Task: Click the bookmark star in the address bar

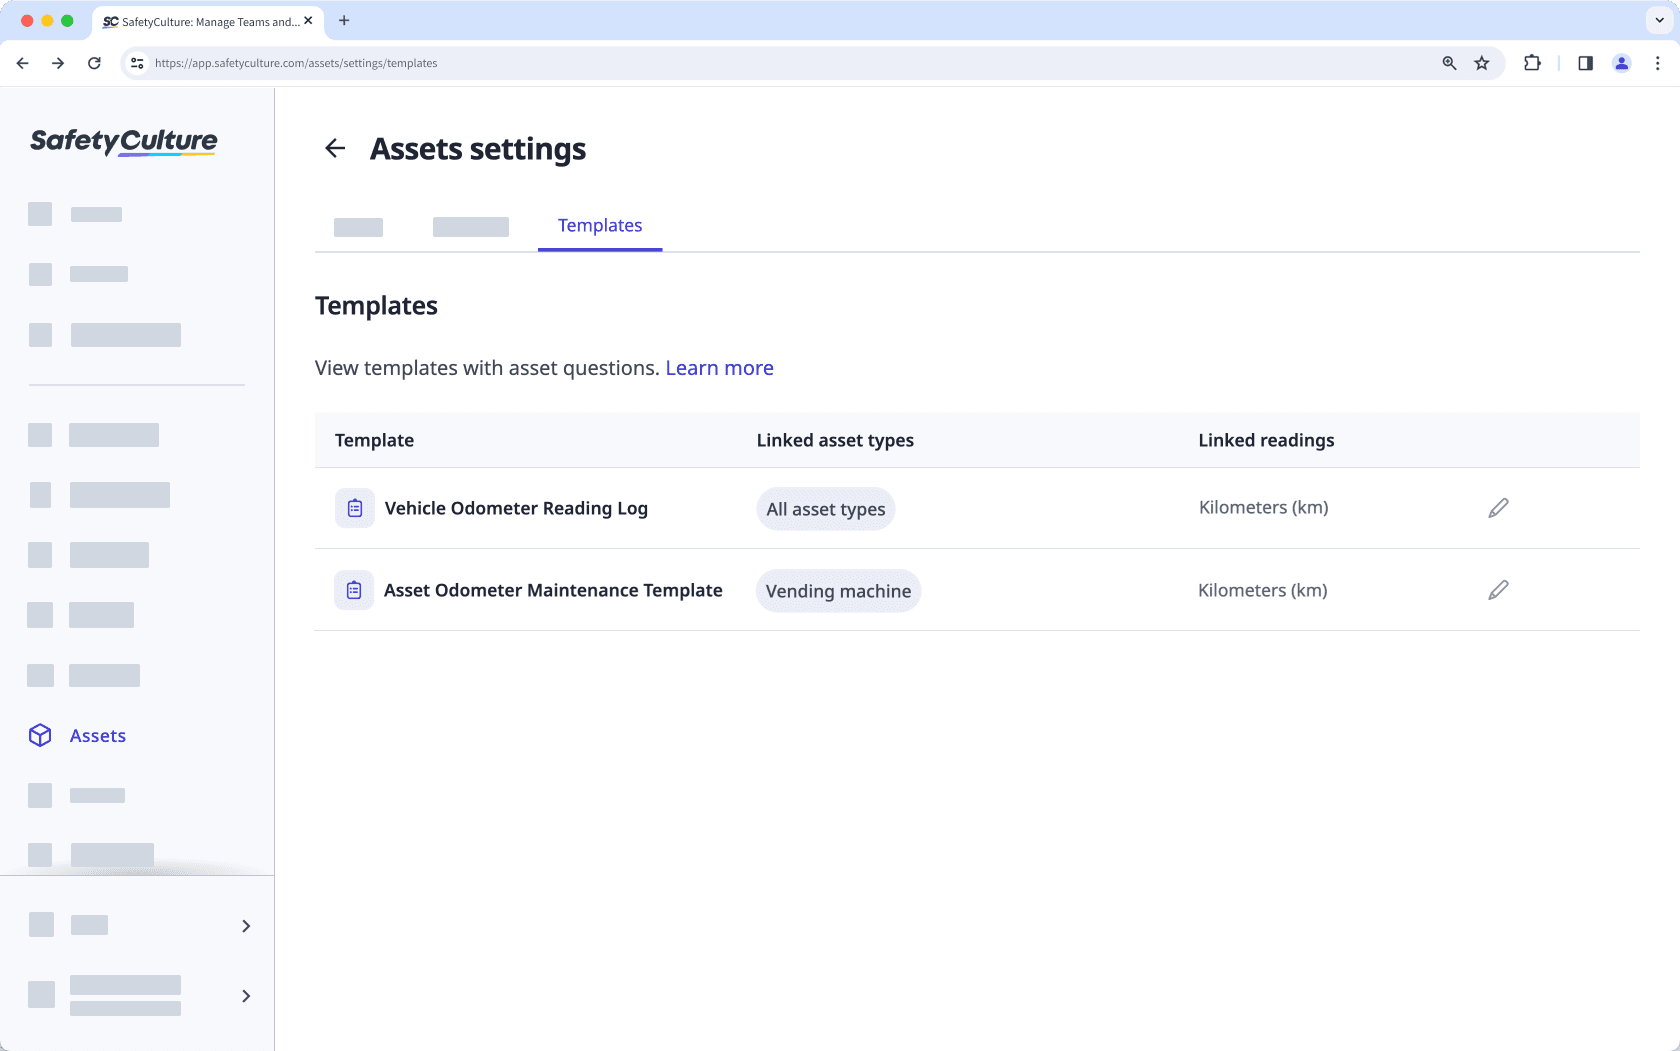Action: (x=1481, y=63)
